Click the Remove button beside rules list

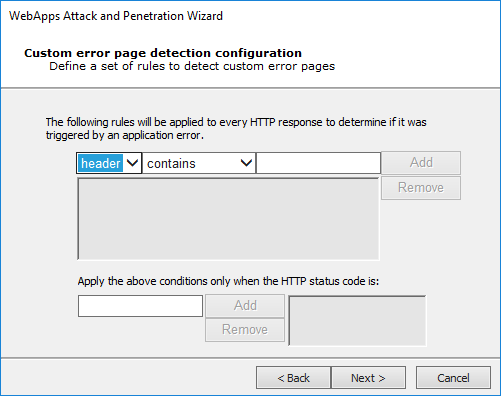click(421, 188)
